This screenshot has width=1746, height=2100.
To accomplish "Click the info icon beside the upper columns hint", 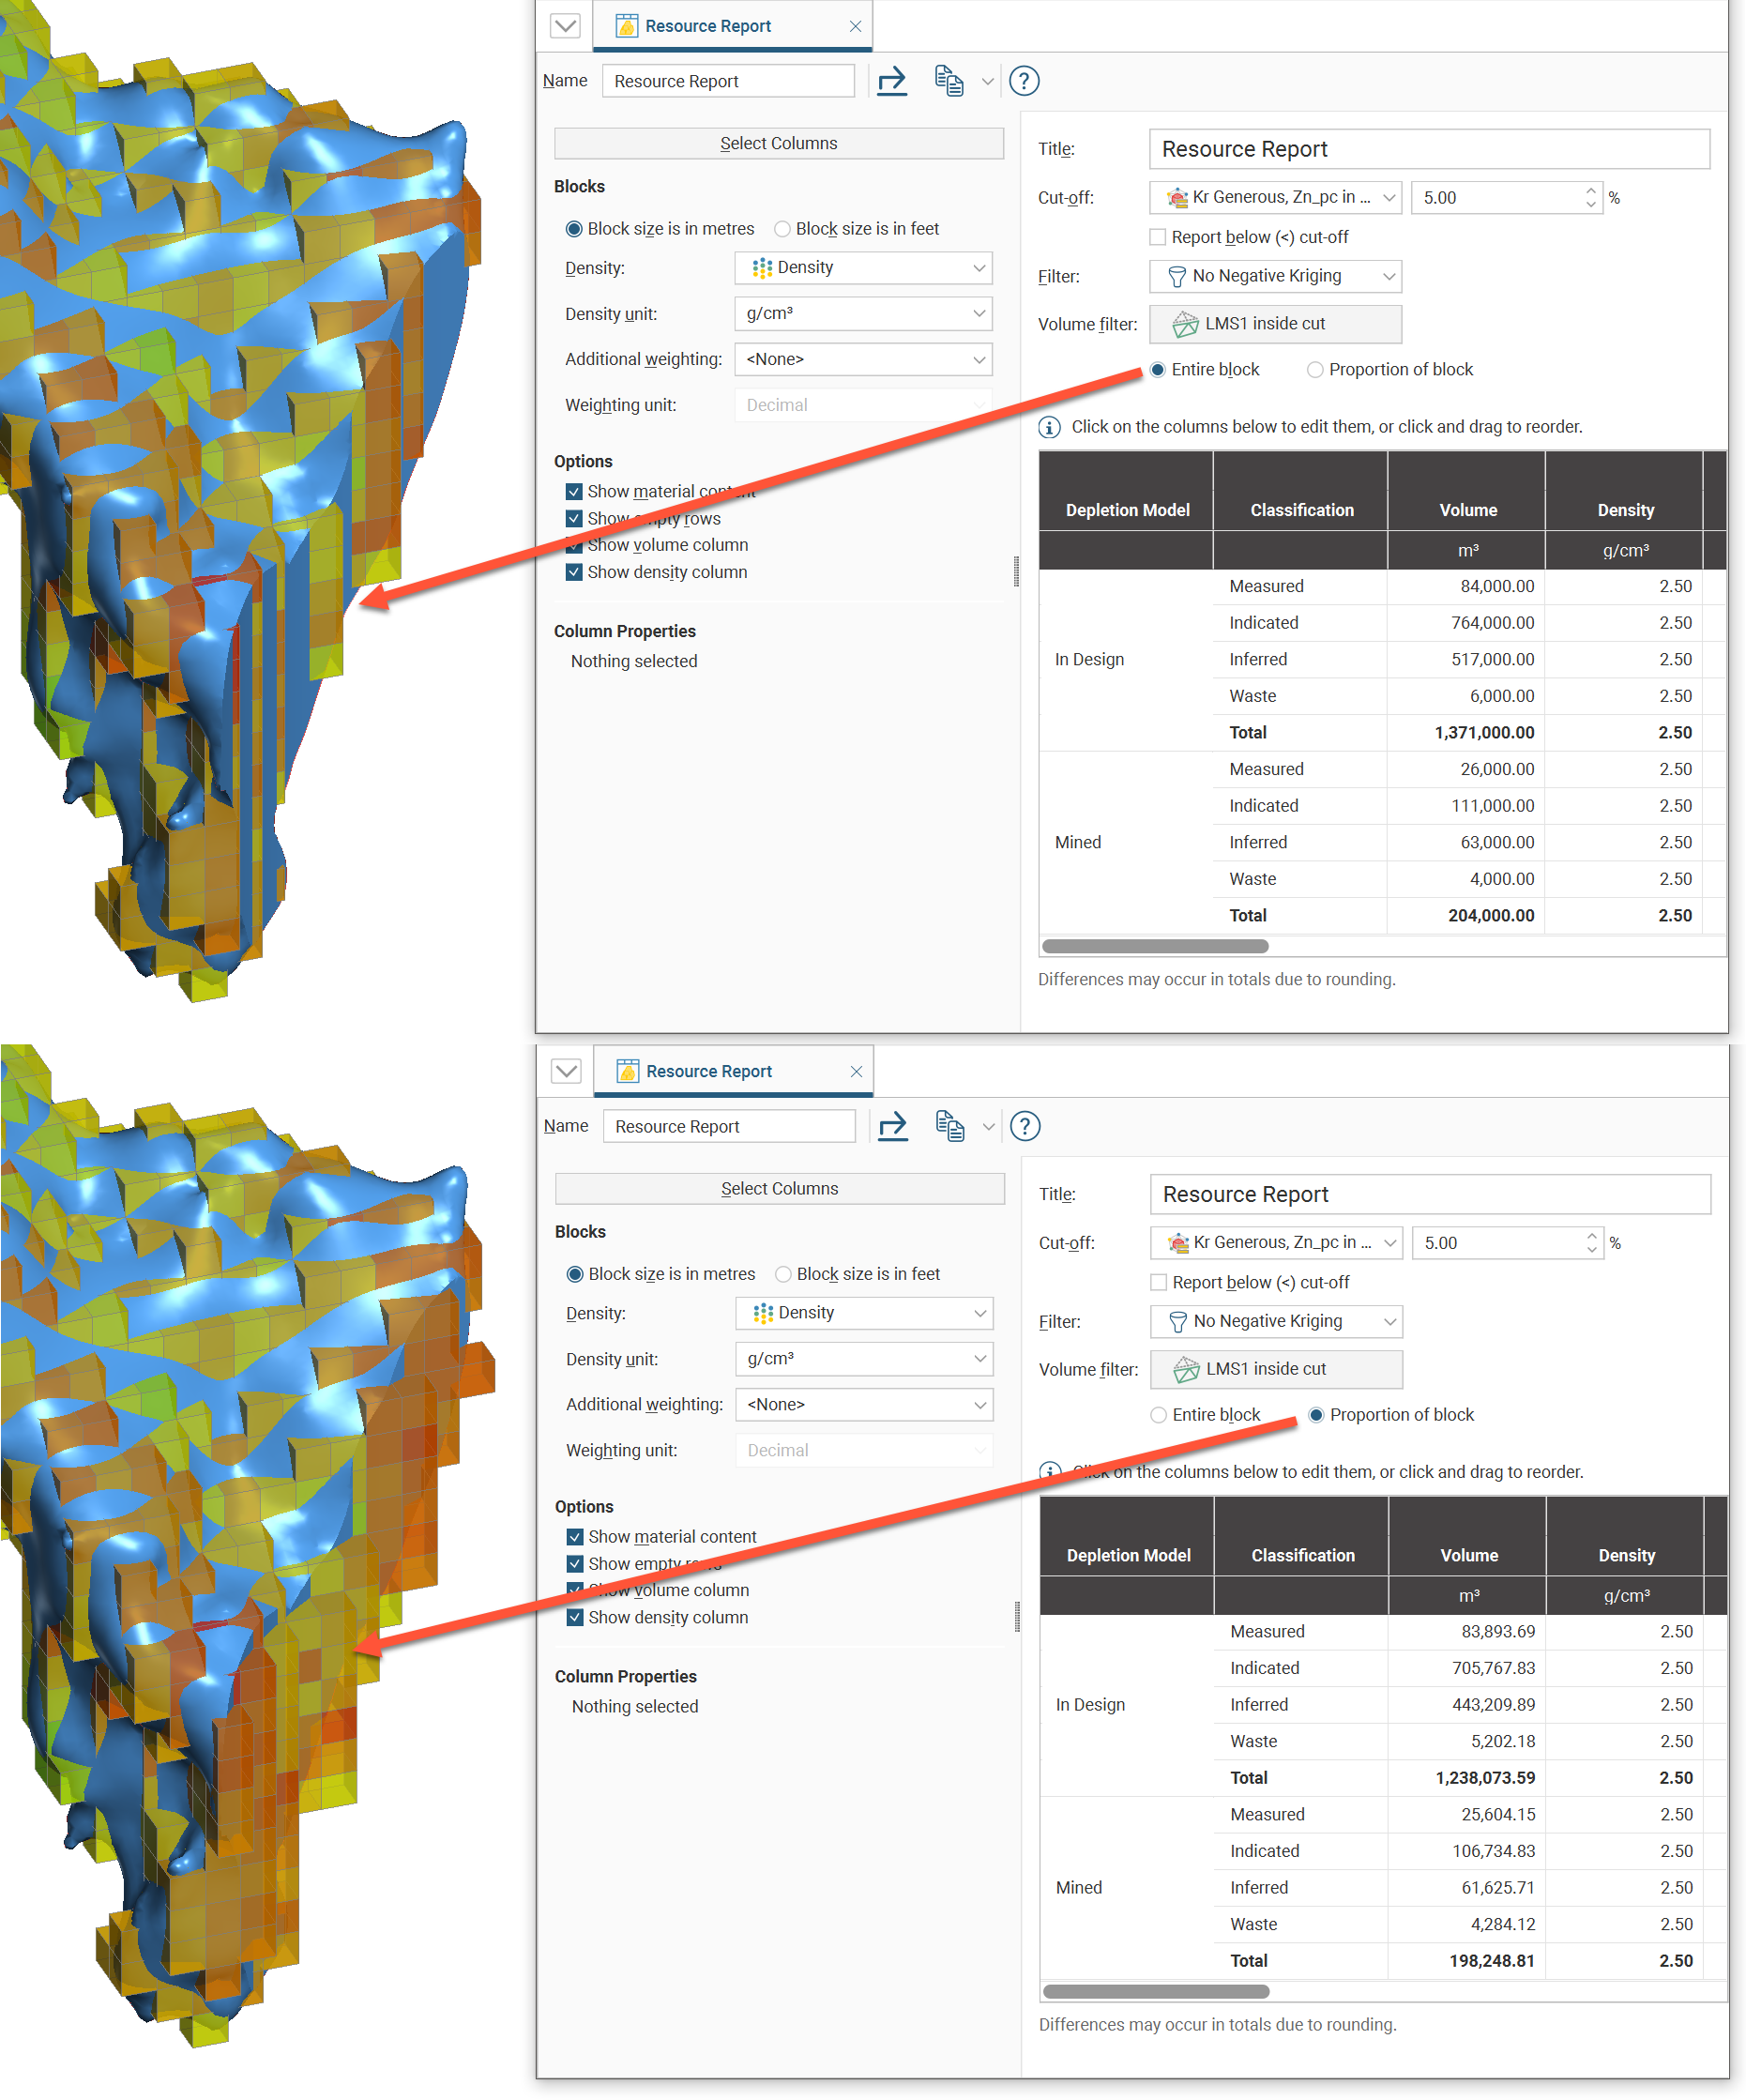I will coord(1049,427).
